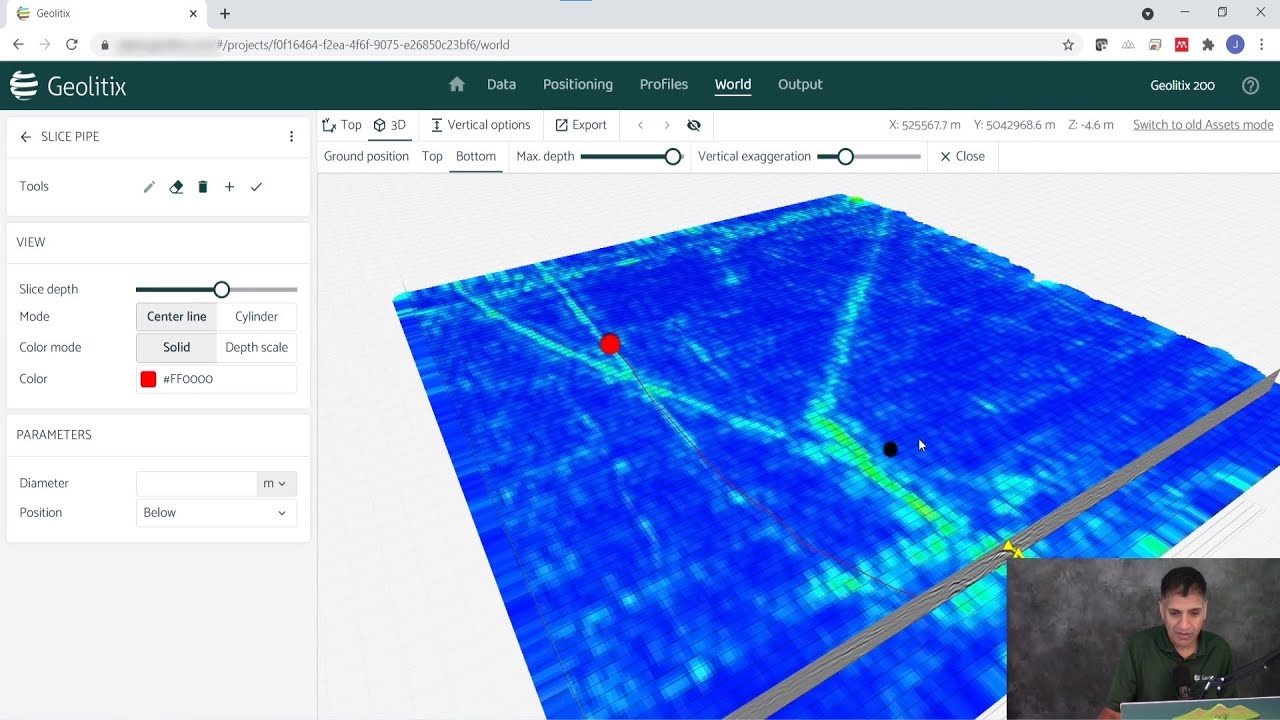The image size is (1280, 720).
Task: Select Depth scale color mode
Action: [256, 348]
